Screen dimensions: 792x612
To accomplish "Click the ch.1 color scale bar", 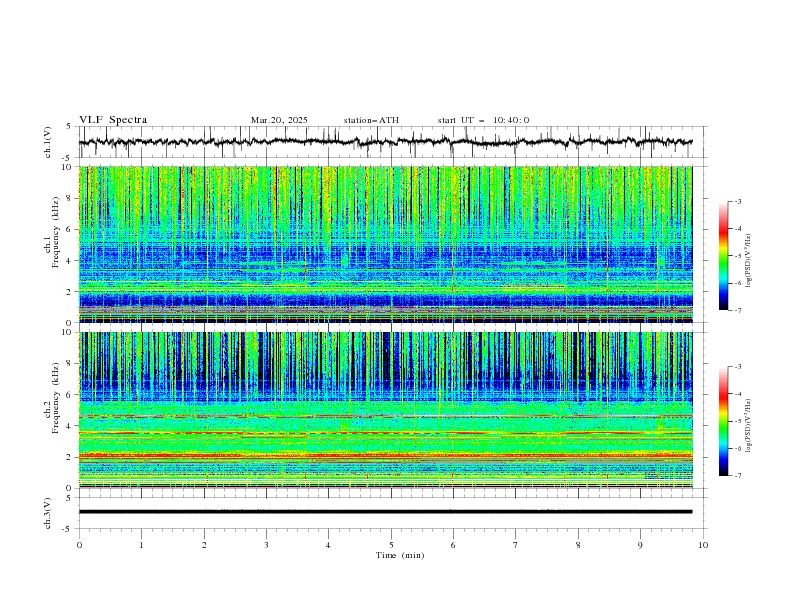I will [x=723, y=256].
